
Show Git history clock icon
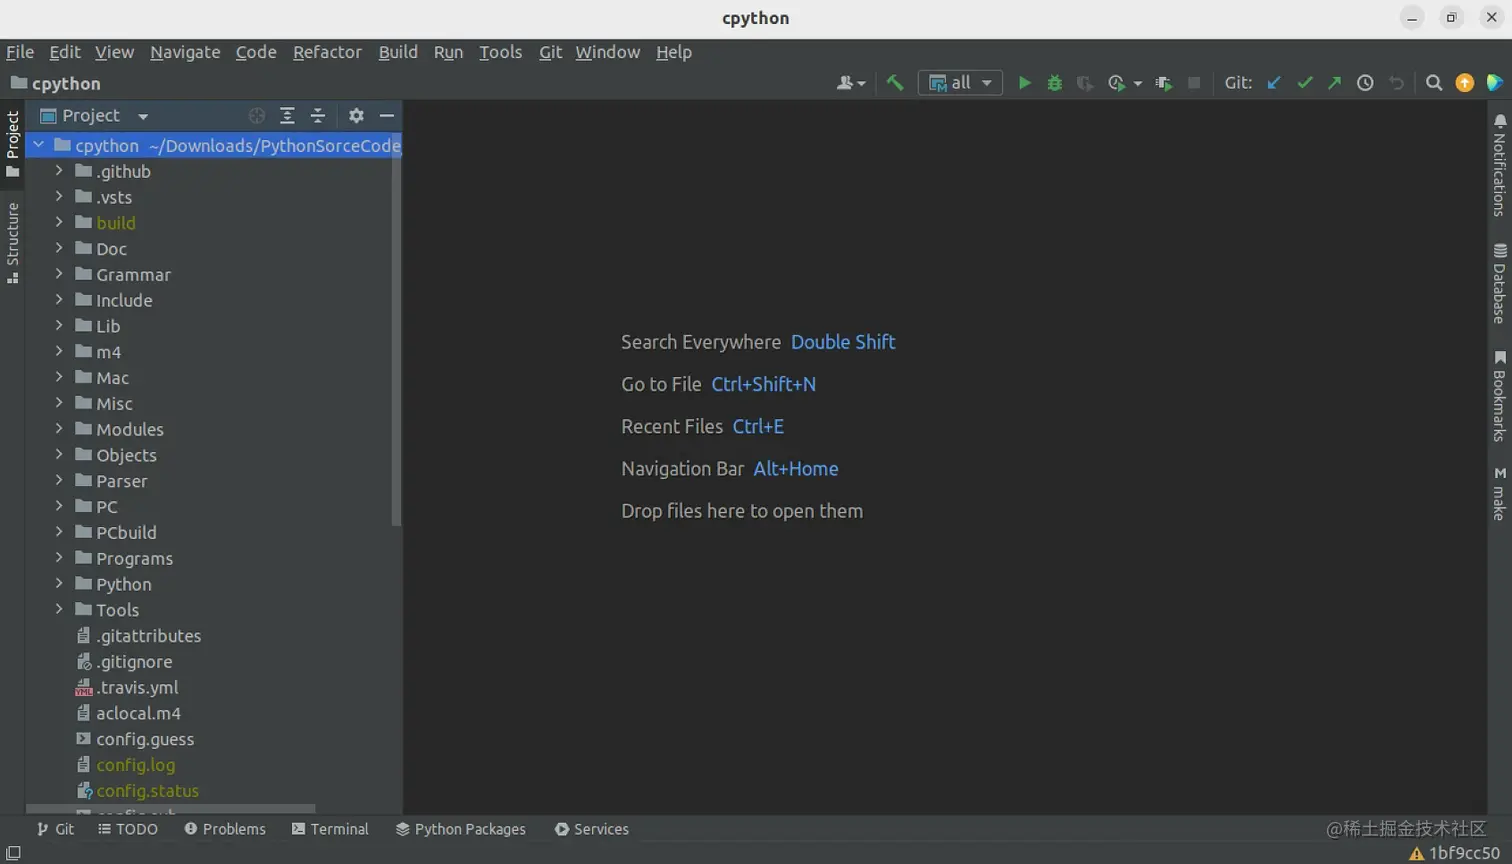pos(1365,83)
